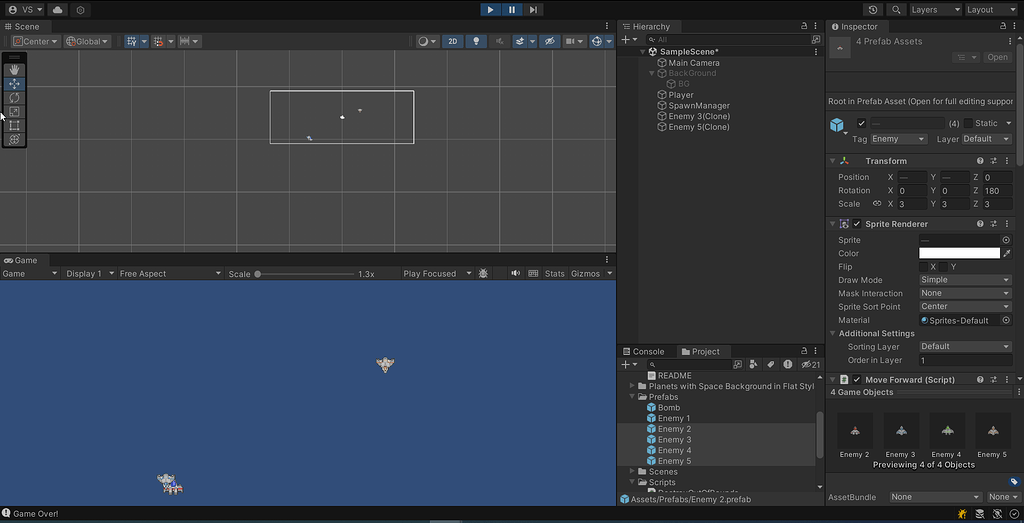Click the cloud services icon
The image size is (1024, 523).
point(58,10)
